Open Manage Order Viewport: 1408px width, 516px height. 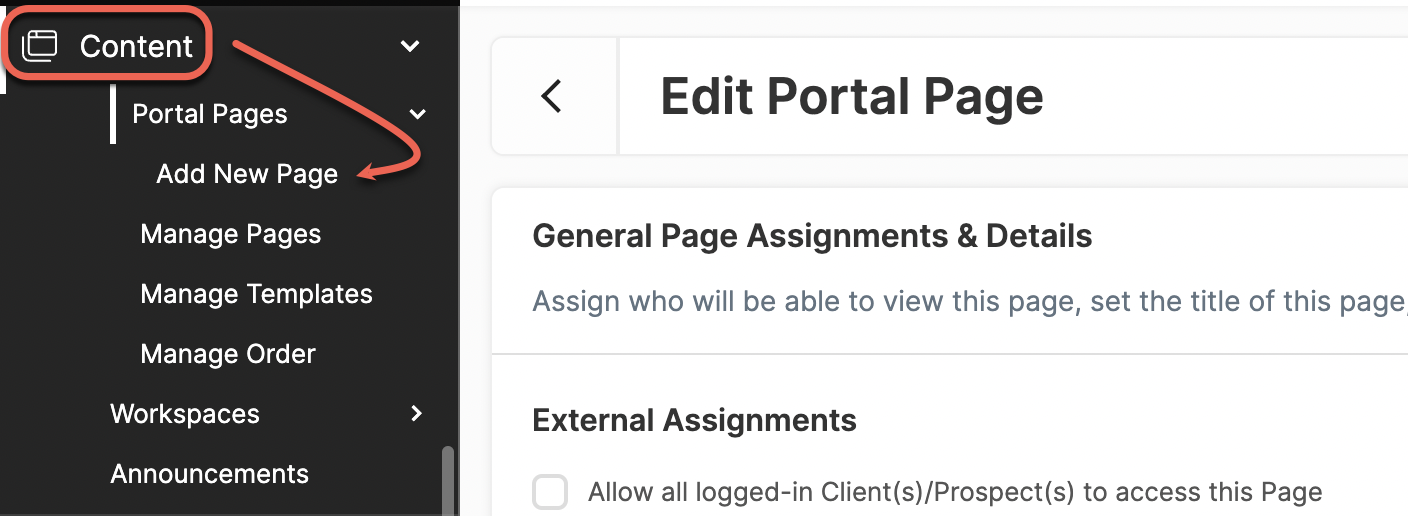coord(228,354)
